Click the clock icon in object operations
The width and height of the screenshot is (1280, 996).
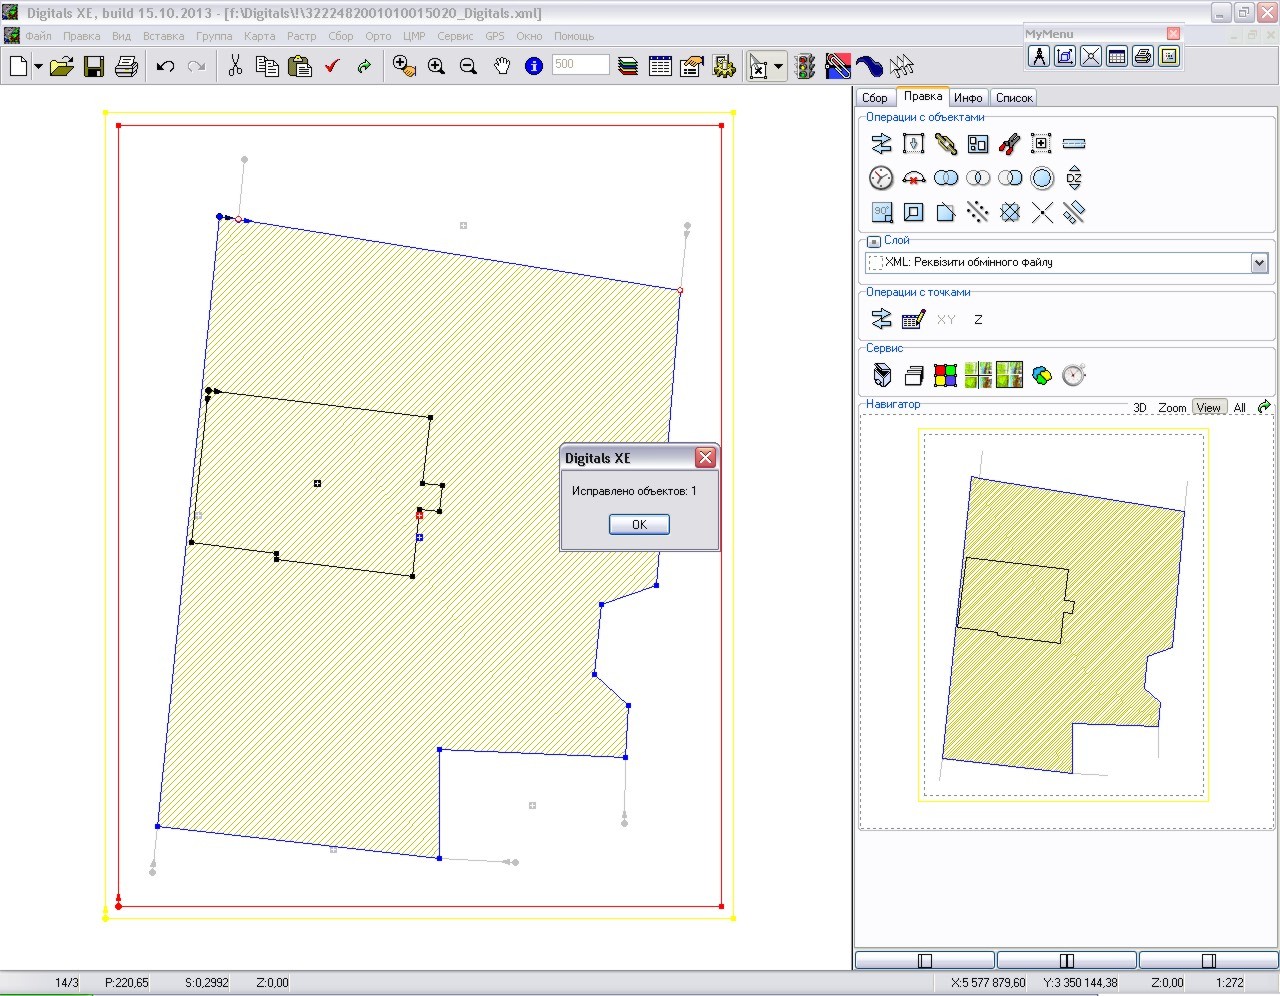881,178
